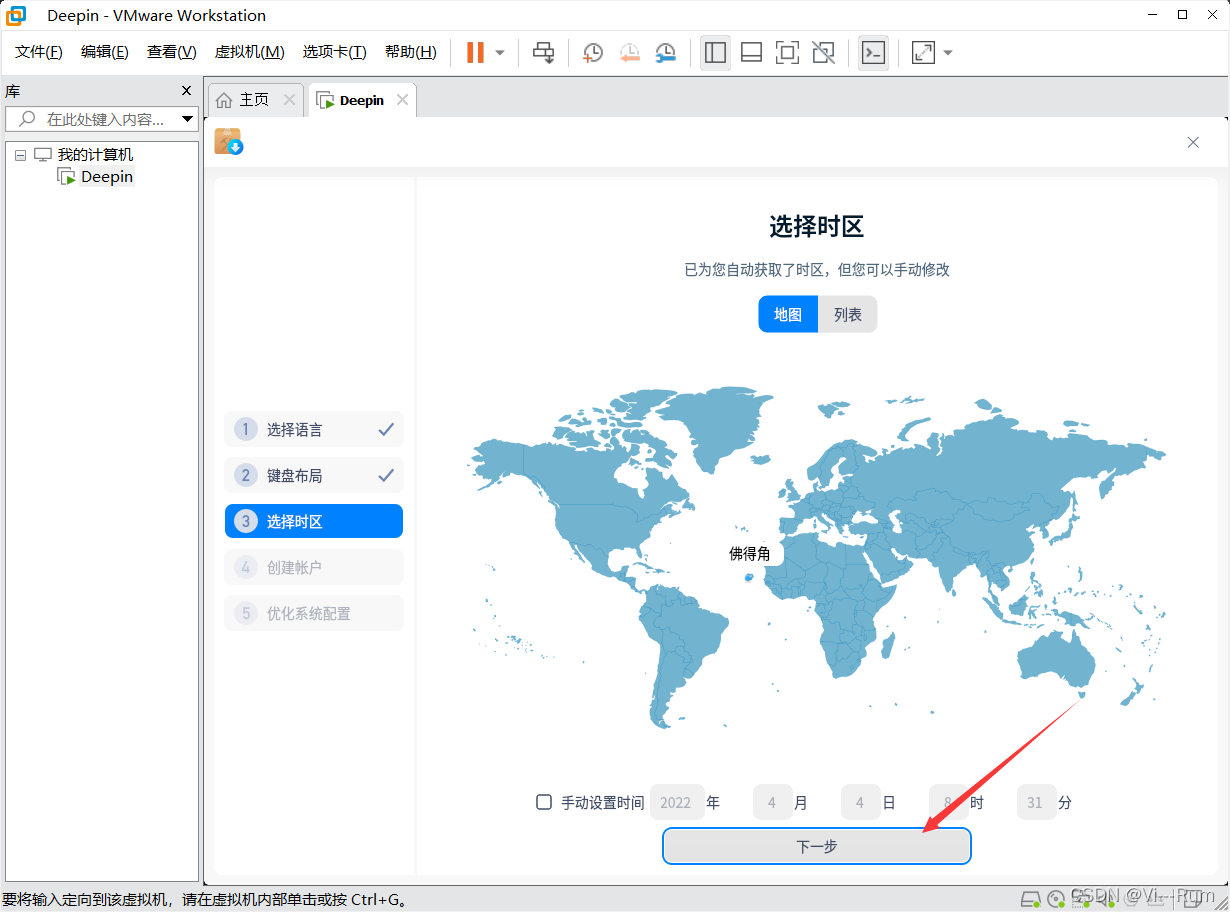This screenshot has width=1230, height=912.
Task: Open the 文件(F) menu
Action: pyautogui.click(x=39, y=52)
